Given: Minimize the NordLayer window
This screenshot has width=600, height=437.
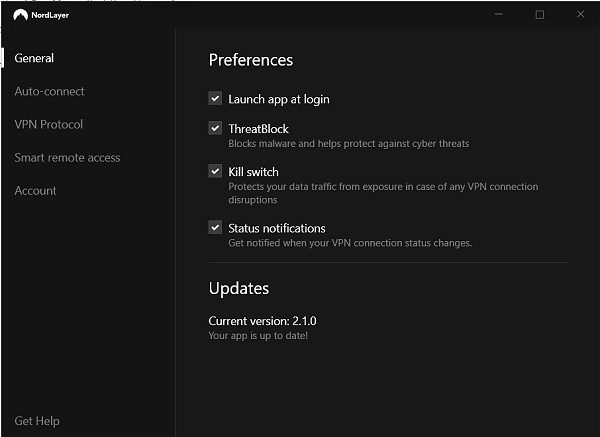Looking at the screenshot, I should pos(499,14).
